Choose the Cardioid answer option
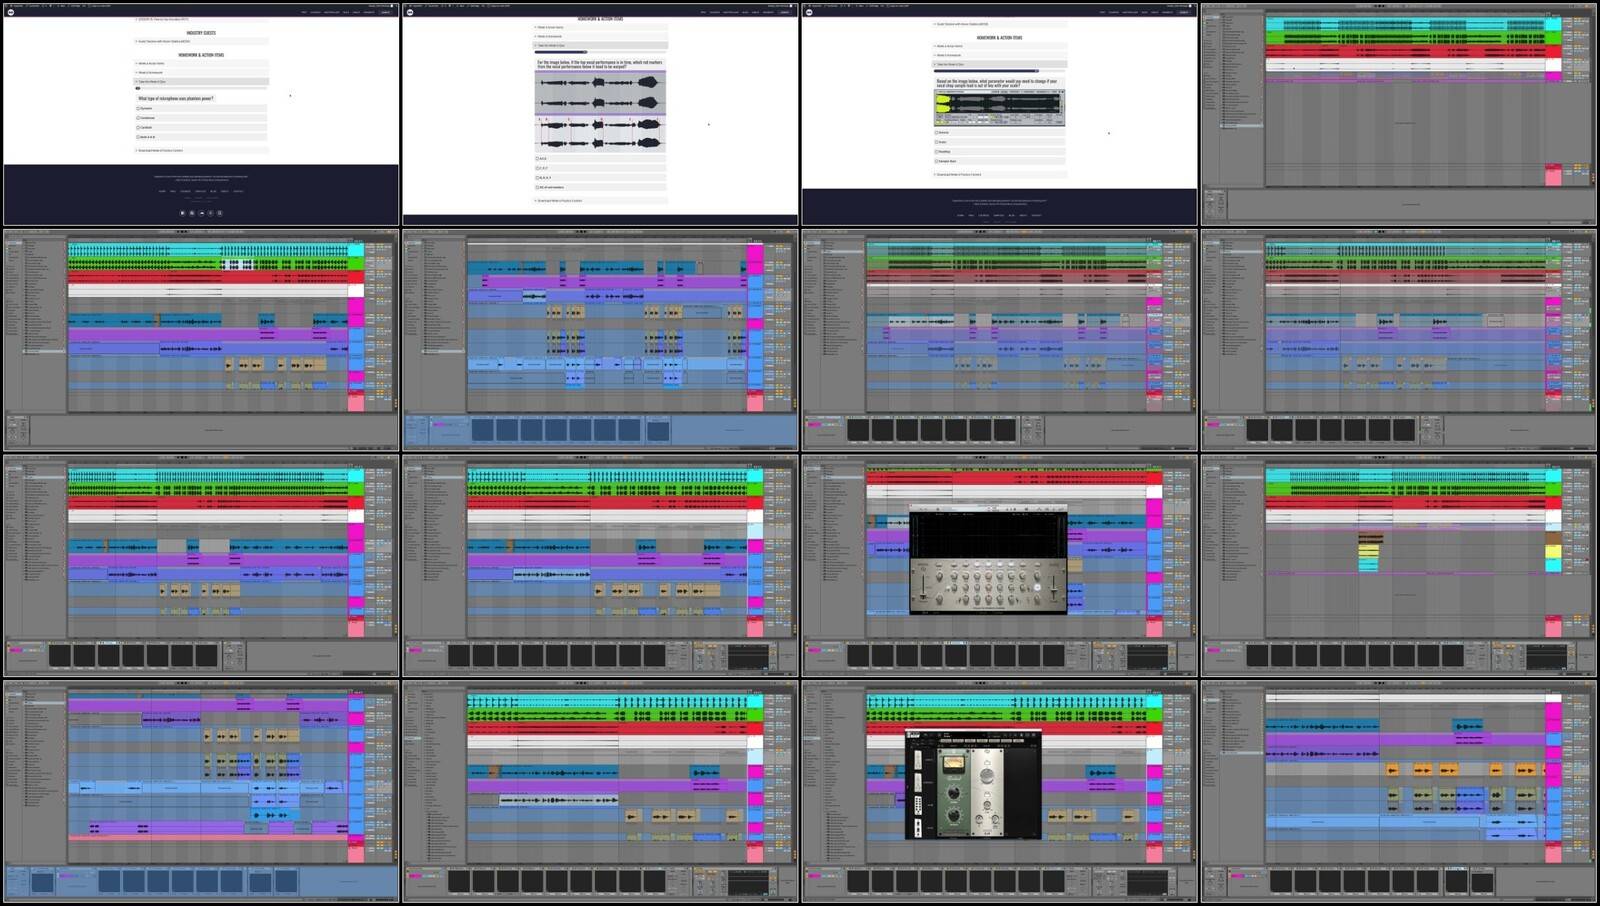The width and height of the screenshot is (1600, 906). click(138, 127)
